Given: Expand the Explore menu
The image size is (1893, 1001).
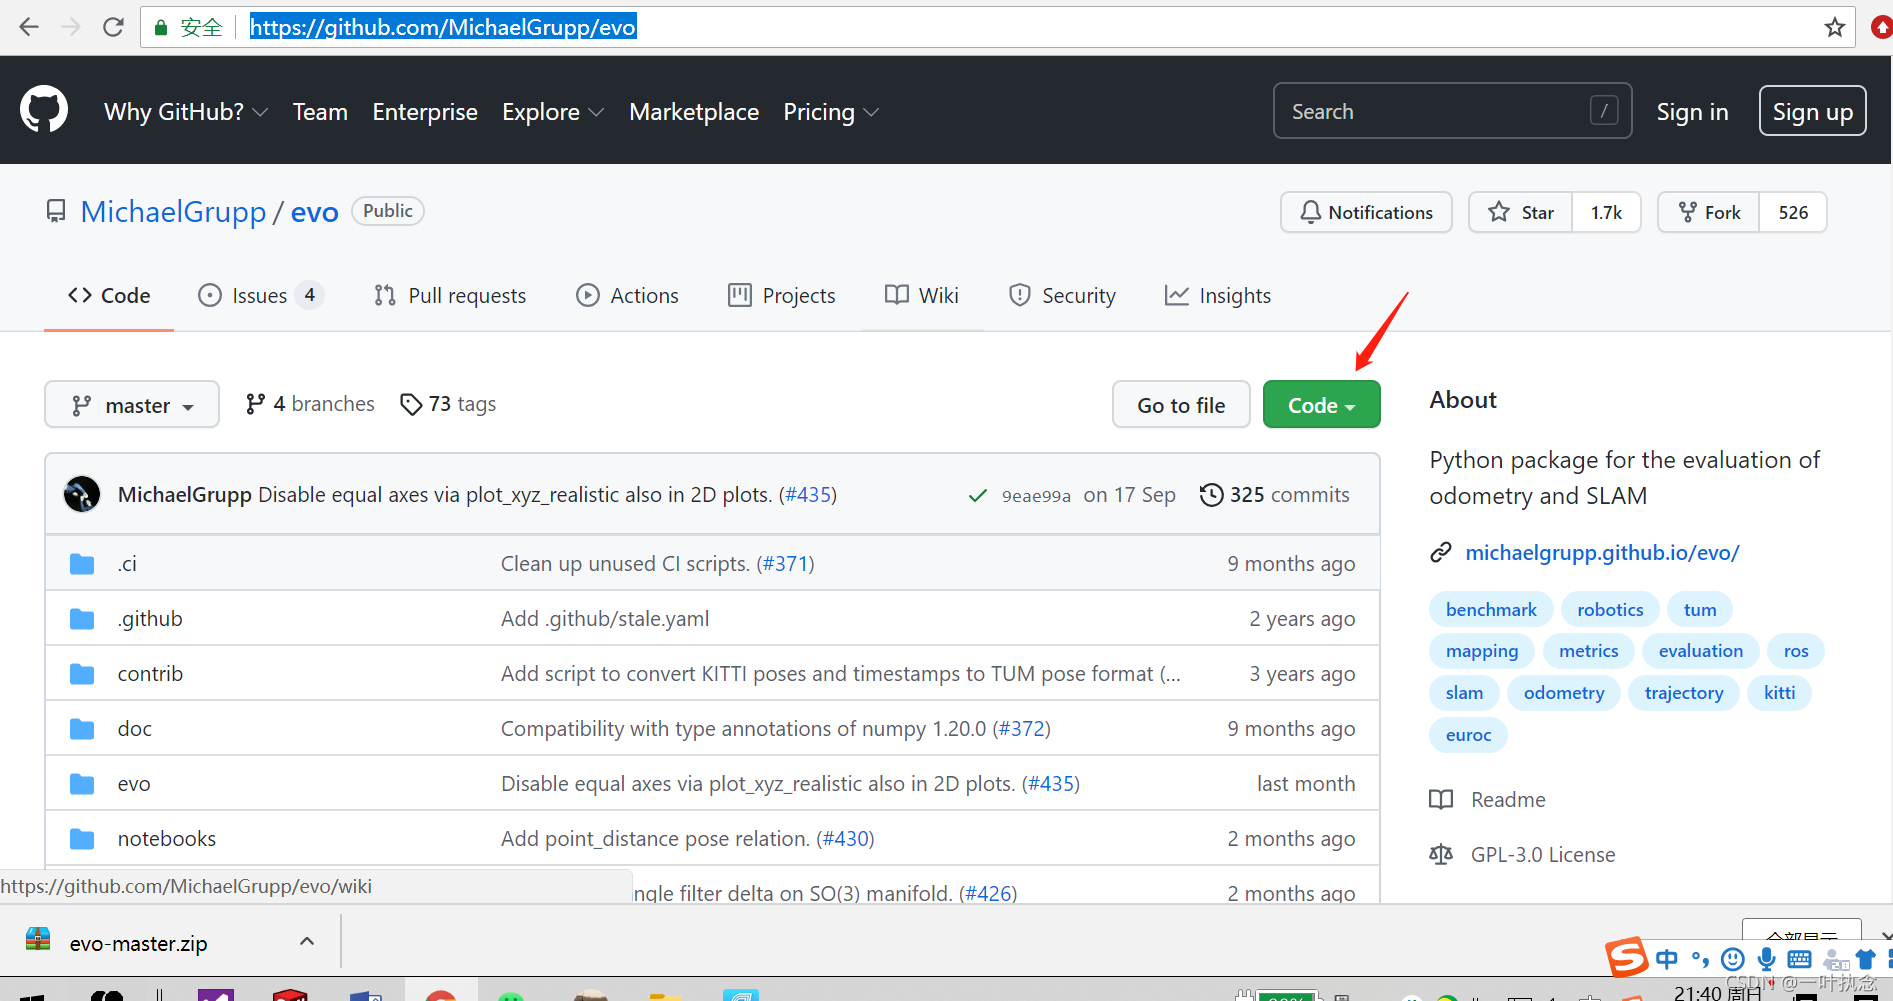Looking at the screenshot, I should [x=553, y=112].
